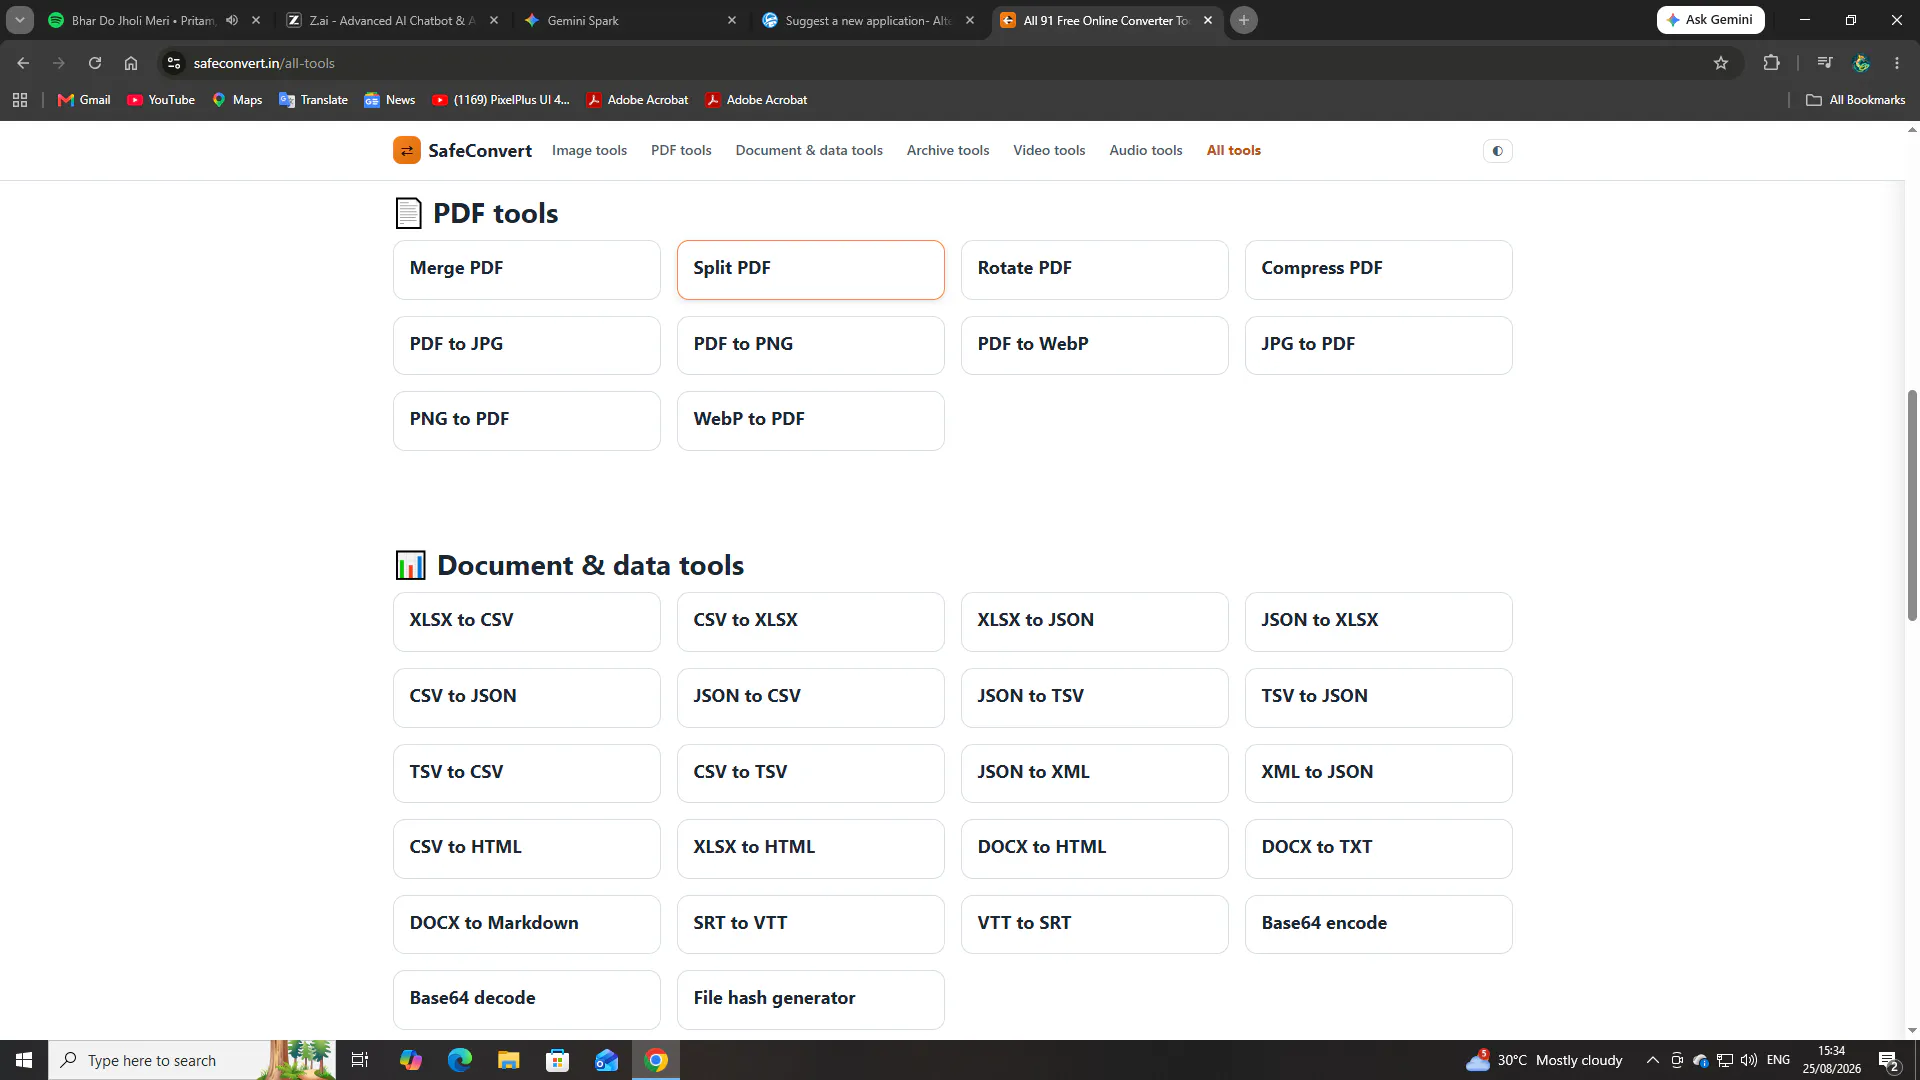Open PDF to PNG converter
Screen dimensions: 1920x1080
click(x=811, y=345)
